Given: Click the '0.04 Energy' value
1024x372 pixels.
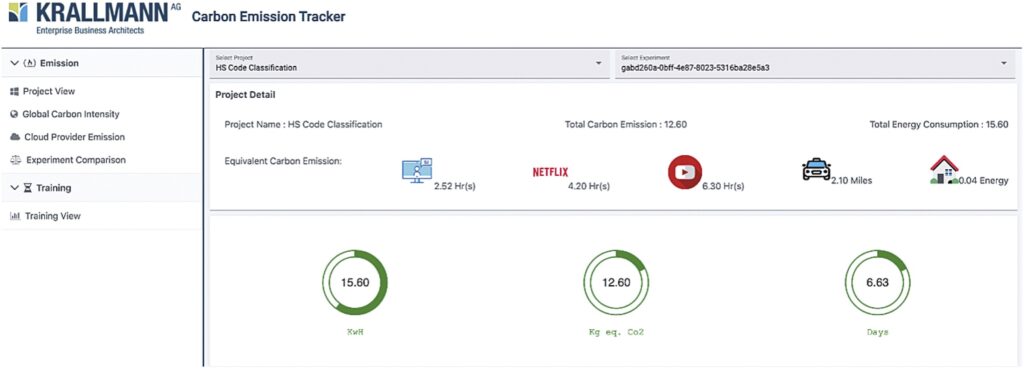Looking at the screenshot, I should coord(984,181).
